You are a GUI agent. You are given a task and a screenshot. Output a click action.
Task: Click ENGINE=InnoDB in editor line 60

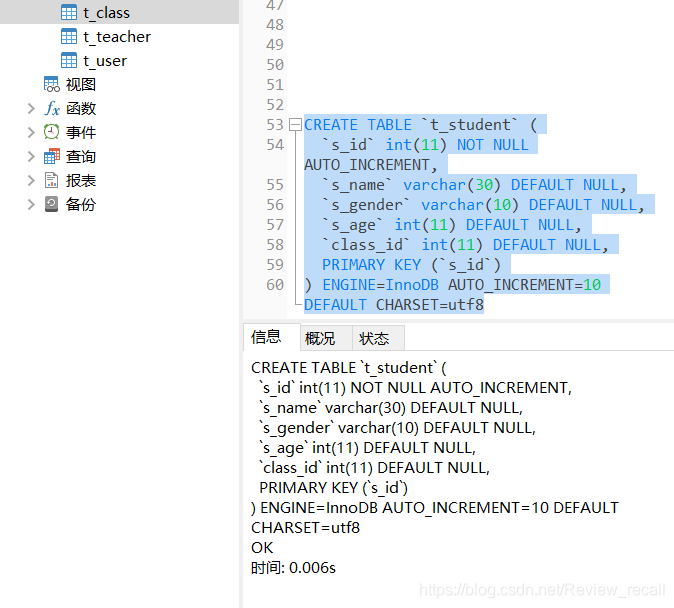380,285
